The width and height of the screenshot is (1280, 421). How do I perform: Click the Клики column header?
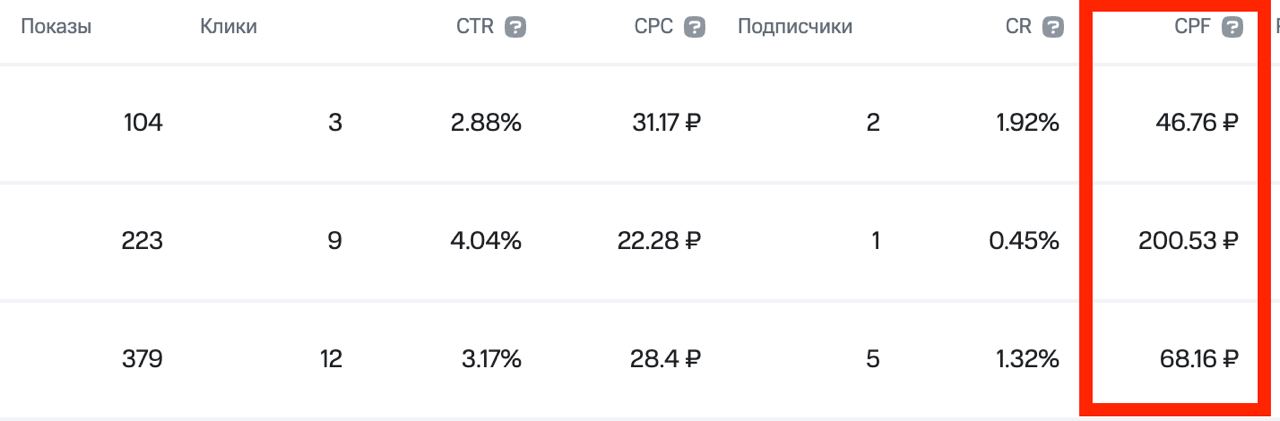pyautogui.click(x=228, y=27)
